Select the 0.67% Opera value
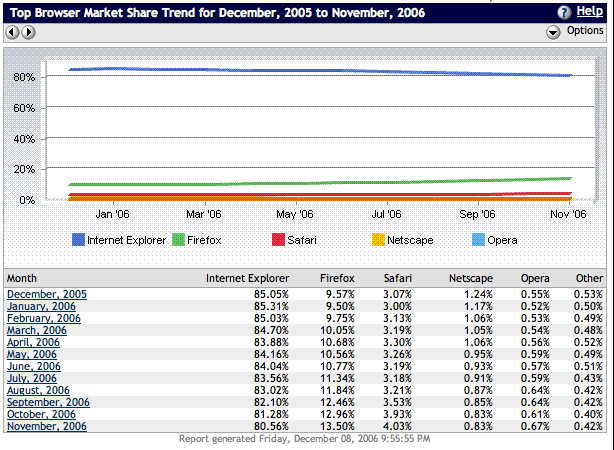The width and height of the screenshot is (614, 450). pos(535,427)
